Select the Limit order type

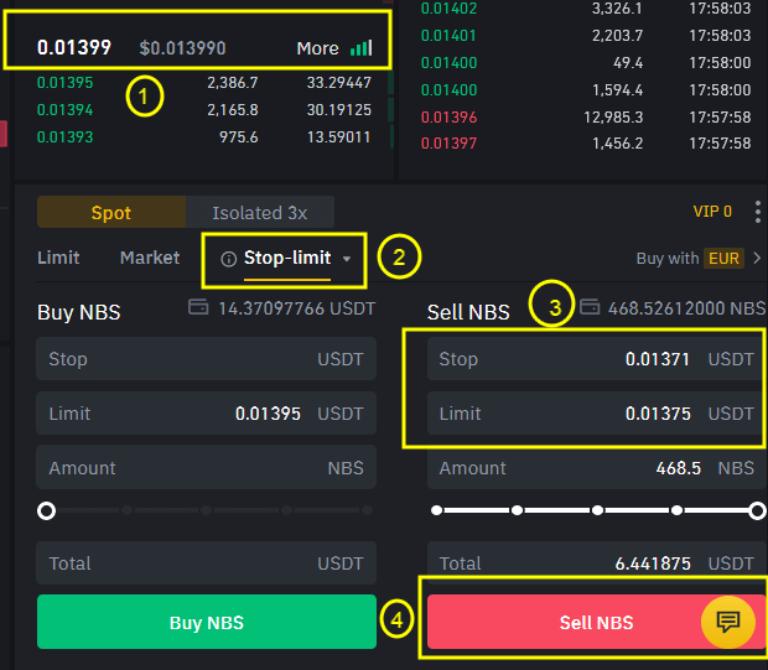[58, 258]
